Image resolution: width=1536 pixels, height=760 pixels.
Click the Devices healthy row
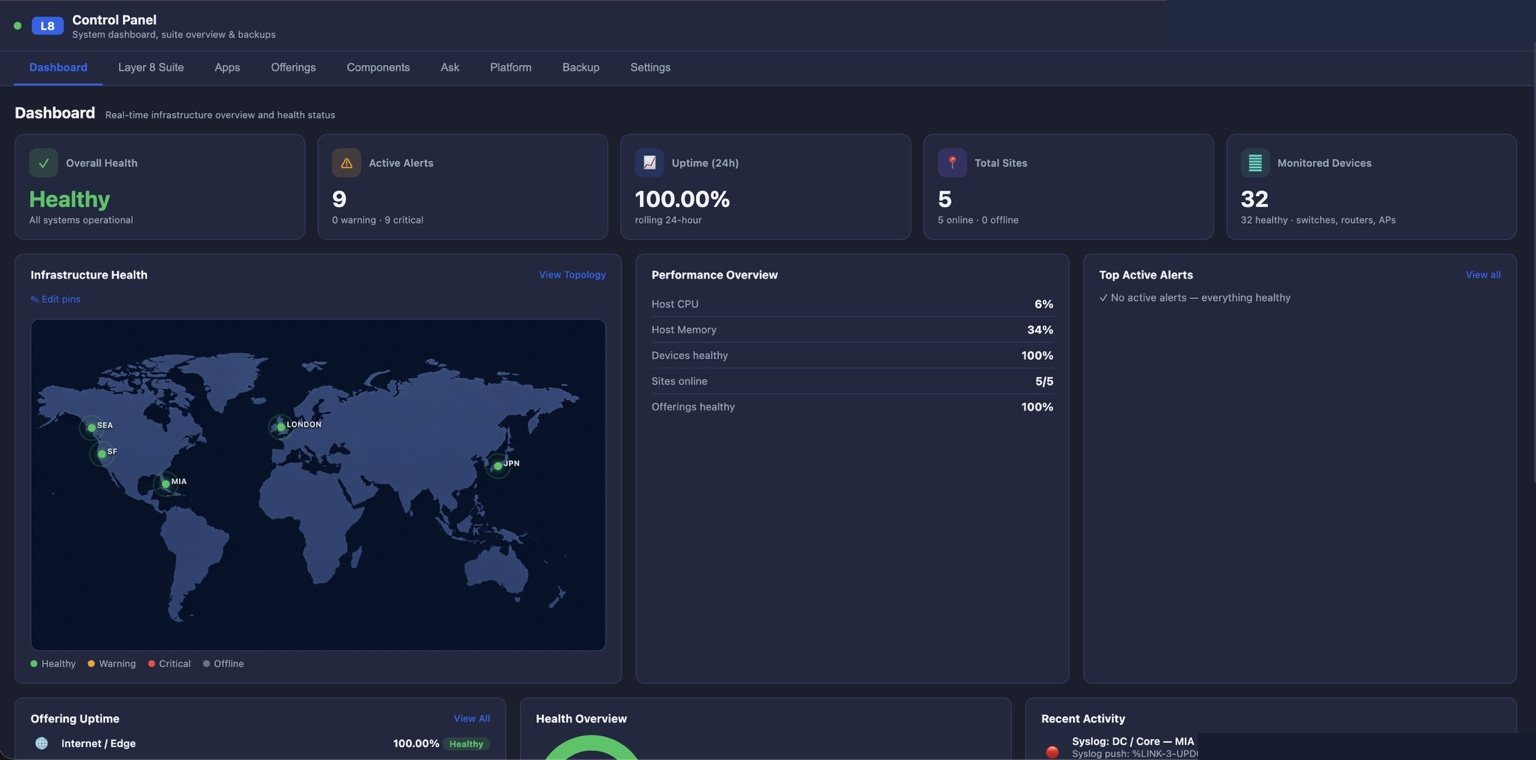pyautogui.click(x=852, y=356)
